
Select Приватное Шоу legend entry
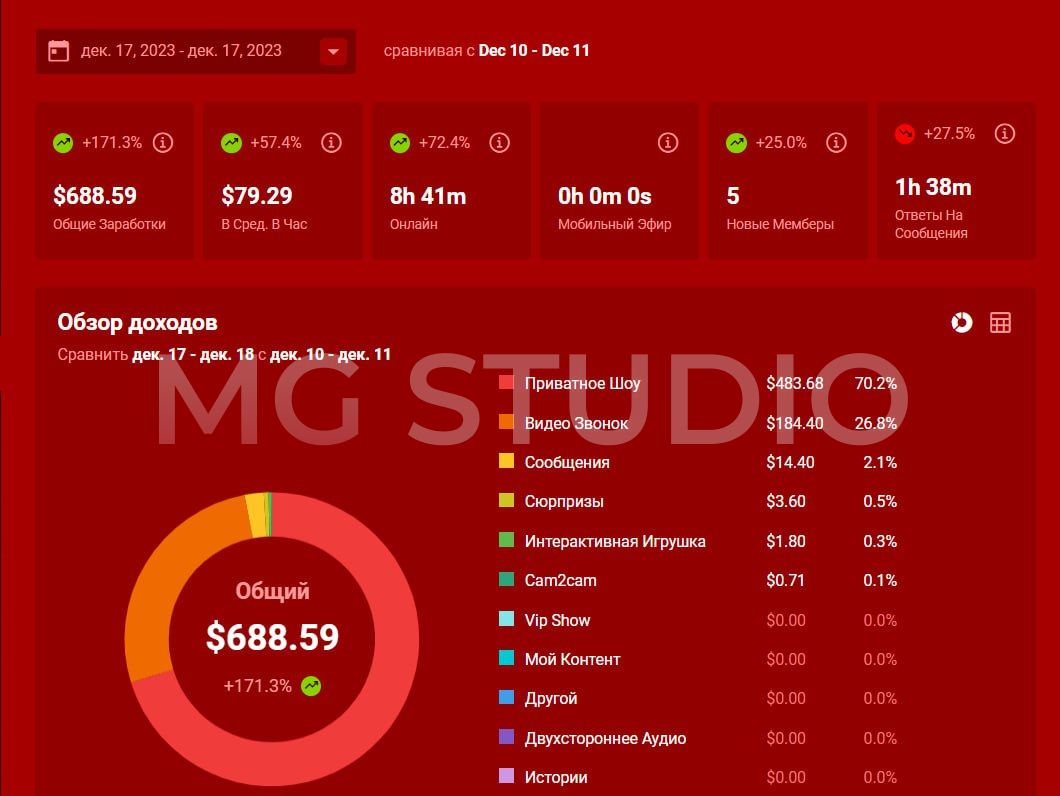(582, 384)
